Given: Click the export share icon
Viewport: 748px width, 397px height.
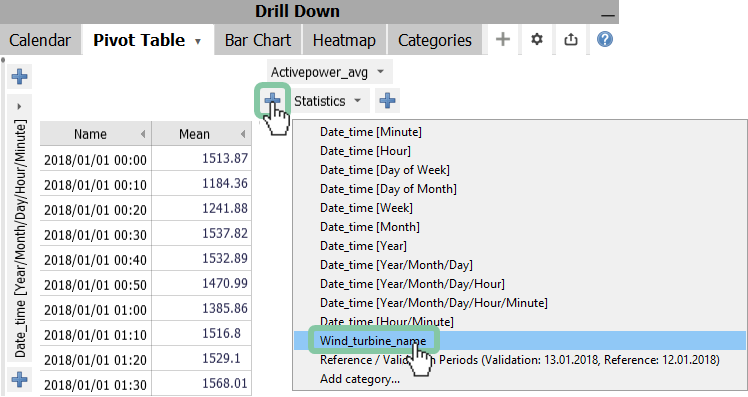Looking at the screenshot, I should click(x=571, y=40).
